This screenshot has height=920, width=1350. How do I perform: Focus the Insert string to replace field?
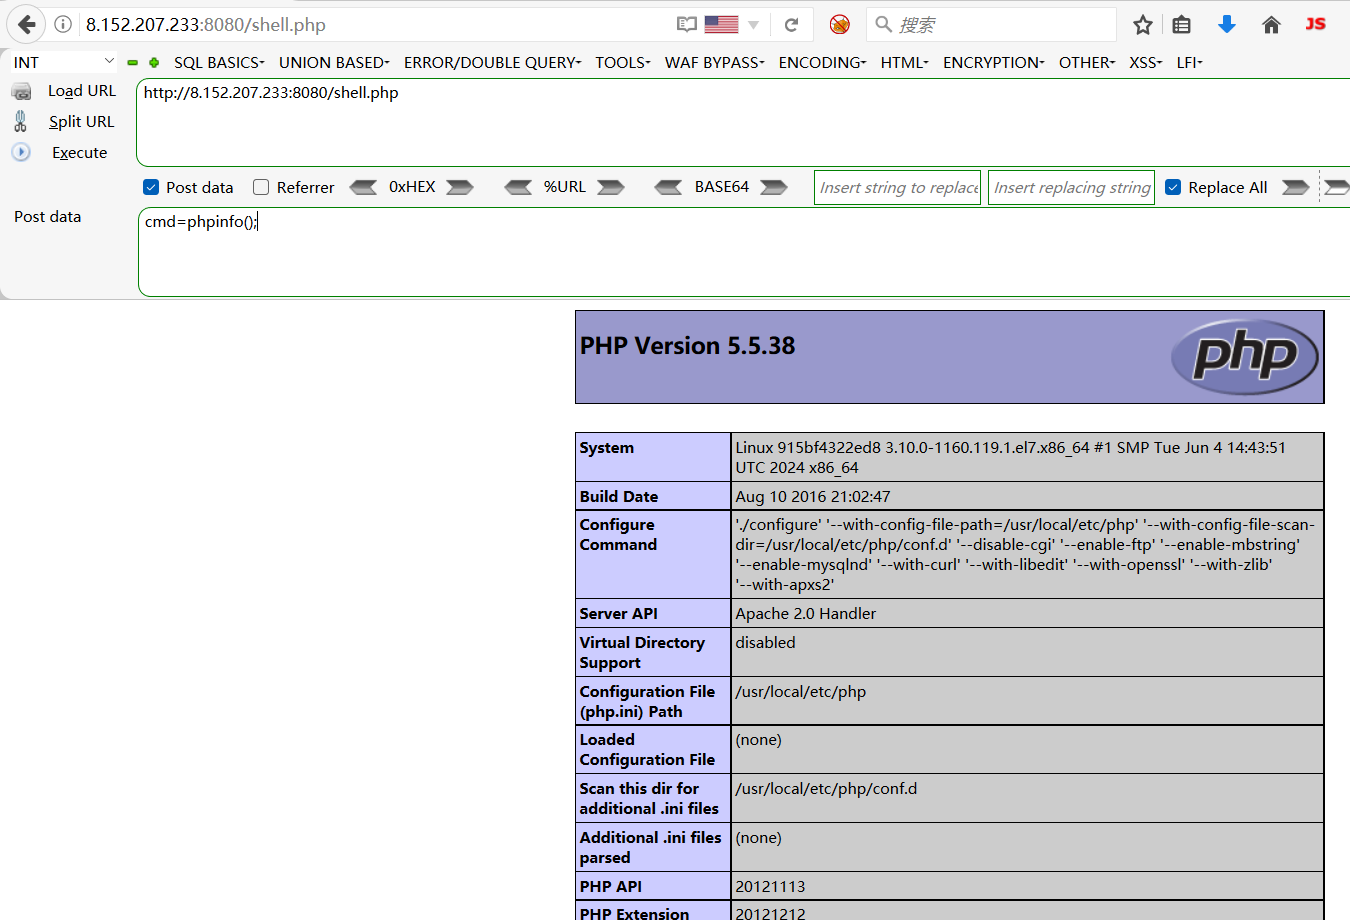pyautogui.click(x=897, y=187)
